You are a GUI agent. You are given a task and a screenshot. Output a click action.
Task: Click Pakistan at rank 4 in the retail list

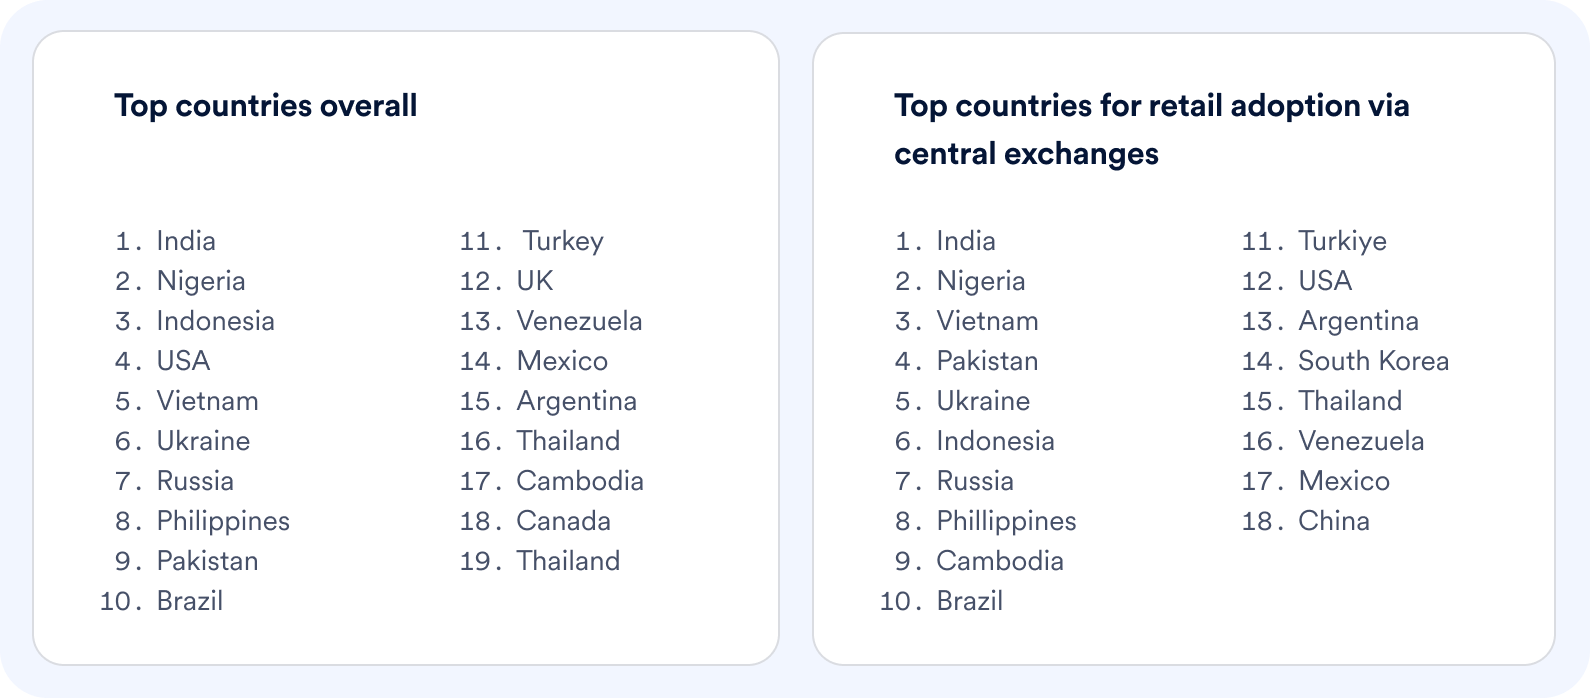pyautogui.click(x=987, y=361)
